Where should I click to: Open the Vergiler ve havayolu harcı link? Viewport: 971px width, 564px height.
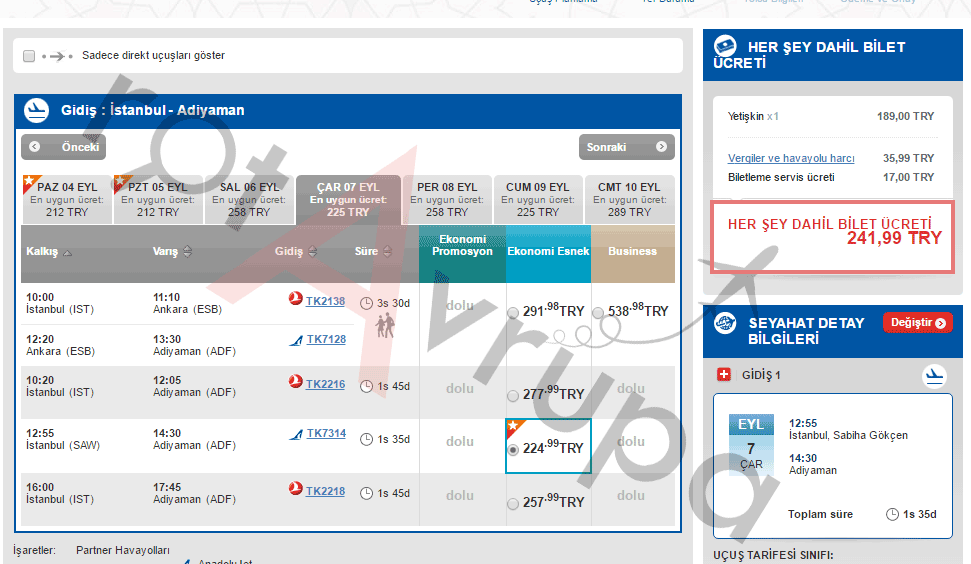click(x=790, y=158)
